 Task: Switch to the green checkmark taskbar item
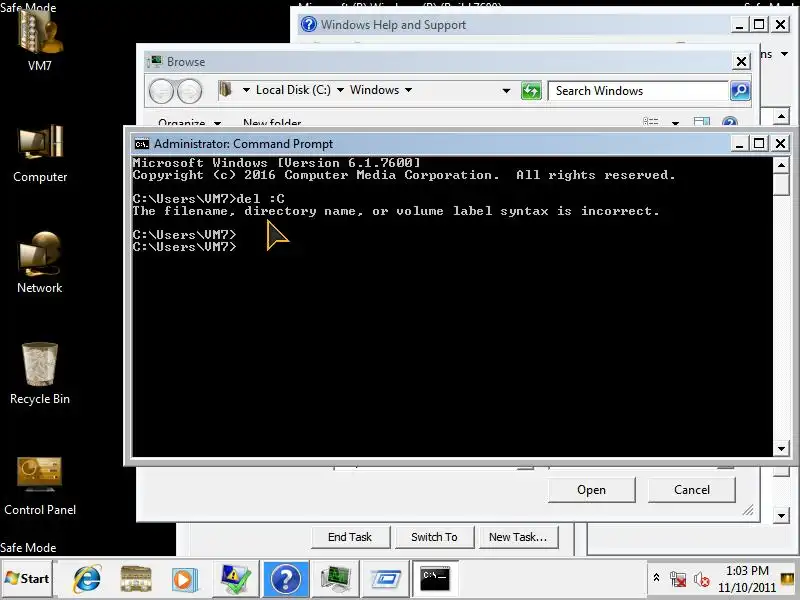[235, 579]
